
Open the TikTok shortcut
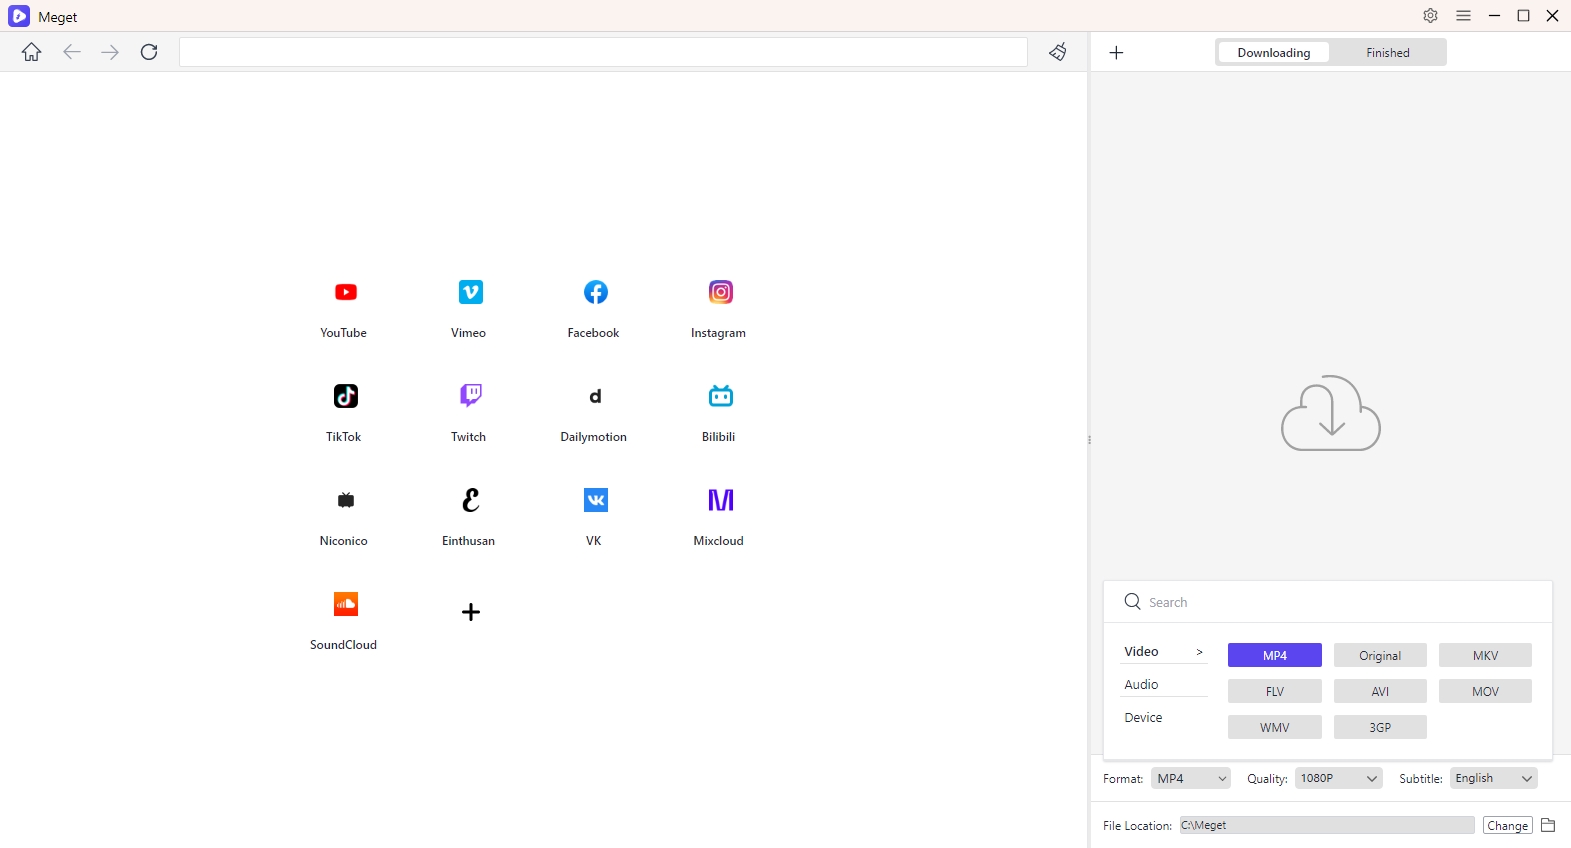tap(345, 413)
